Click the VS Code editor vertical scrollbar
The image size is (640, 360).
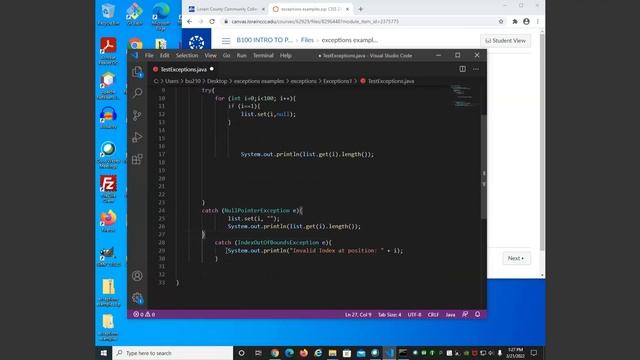484,167
